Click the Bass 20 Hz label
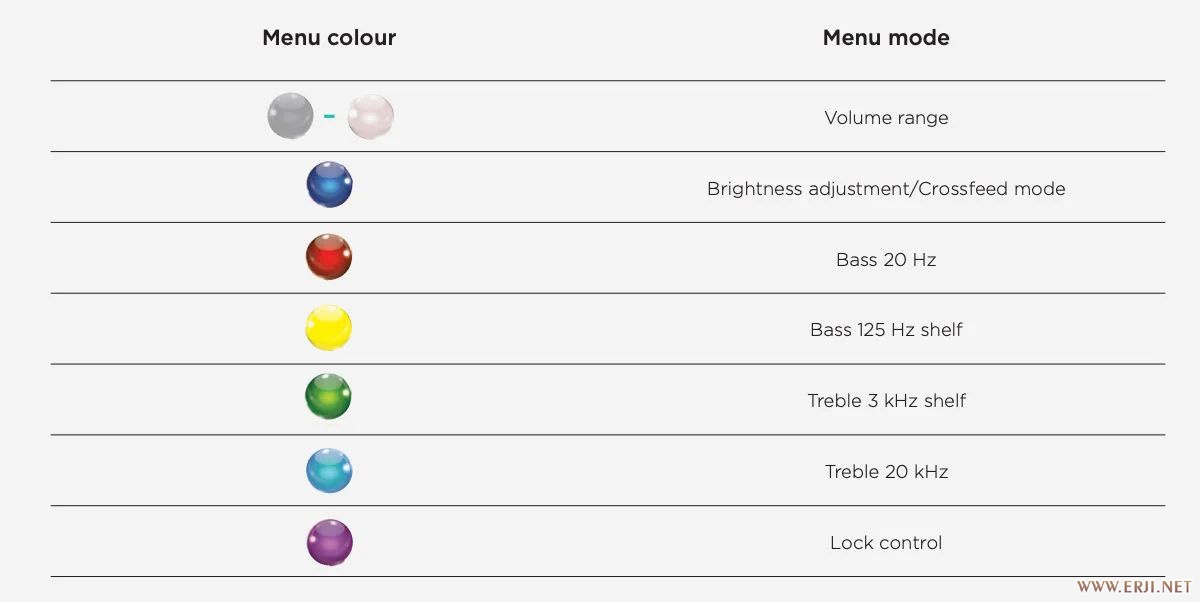Screen dimensions: 1200x602 [886, 260]
